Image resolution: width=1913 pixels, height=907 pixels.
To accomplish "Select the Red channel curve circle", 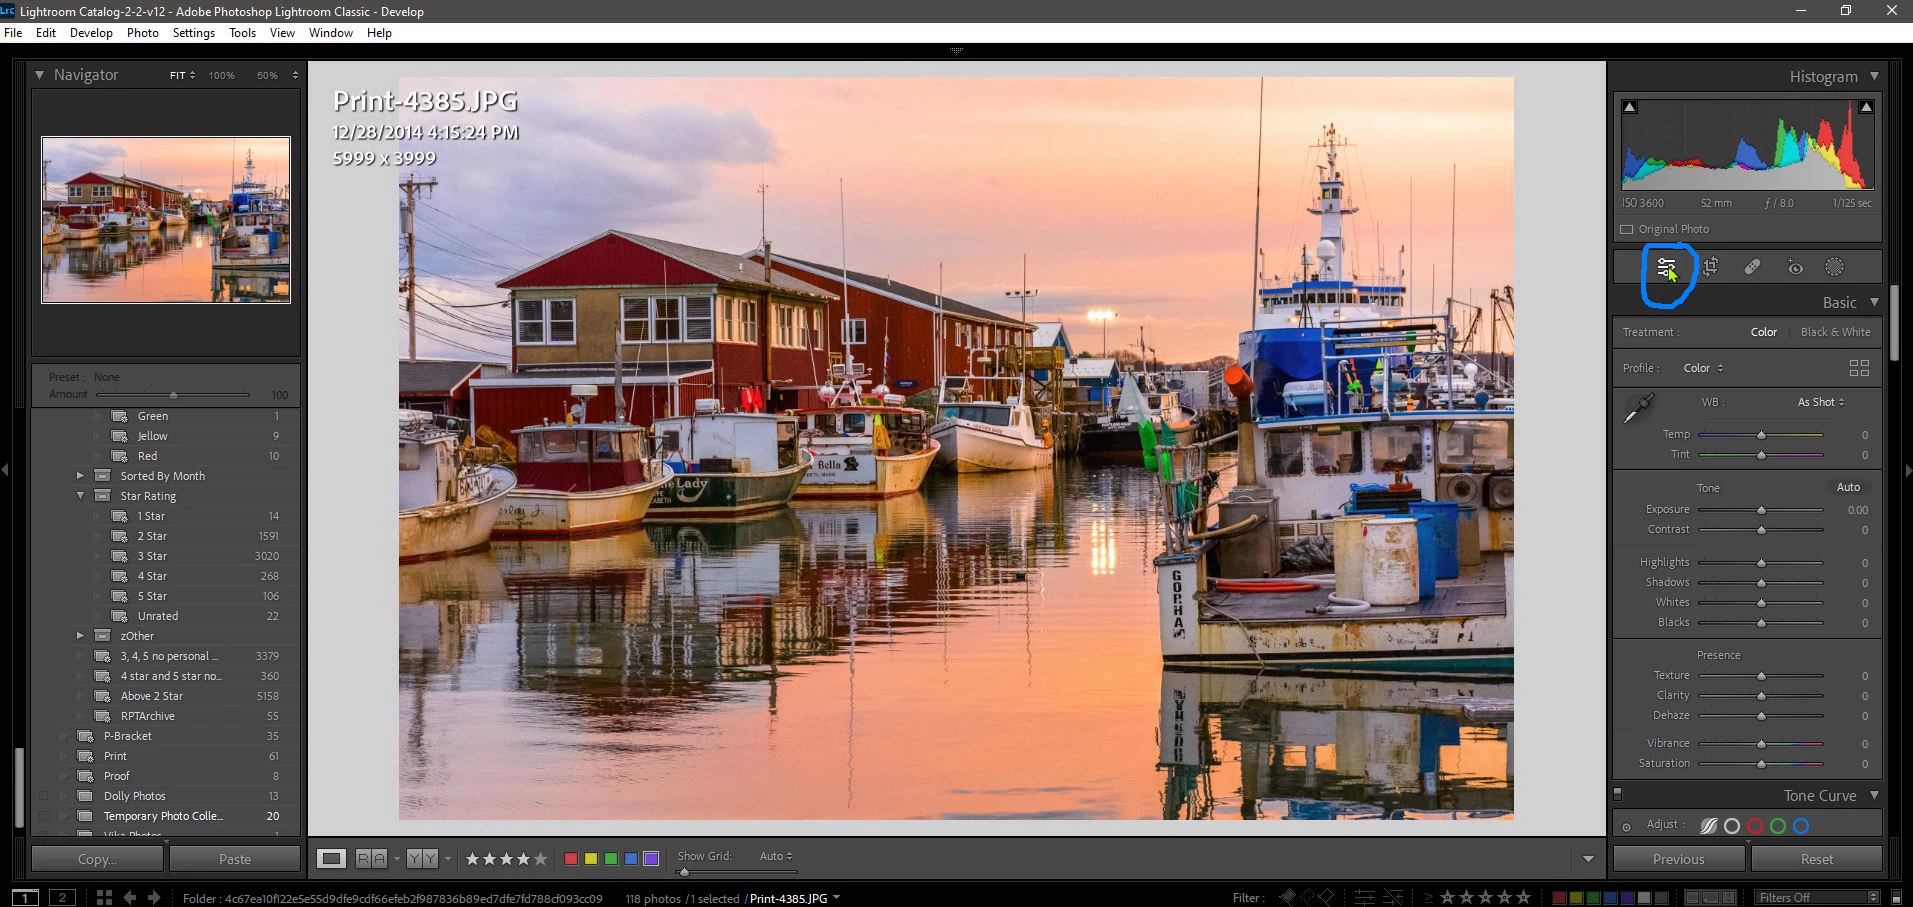I will pyautogui.click(x=1755, y=826).
